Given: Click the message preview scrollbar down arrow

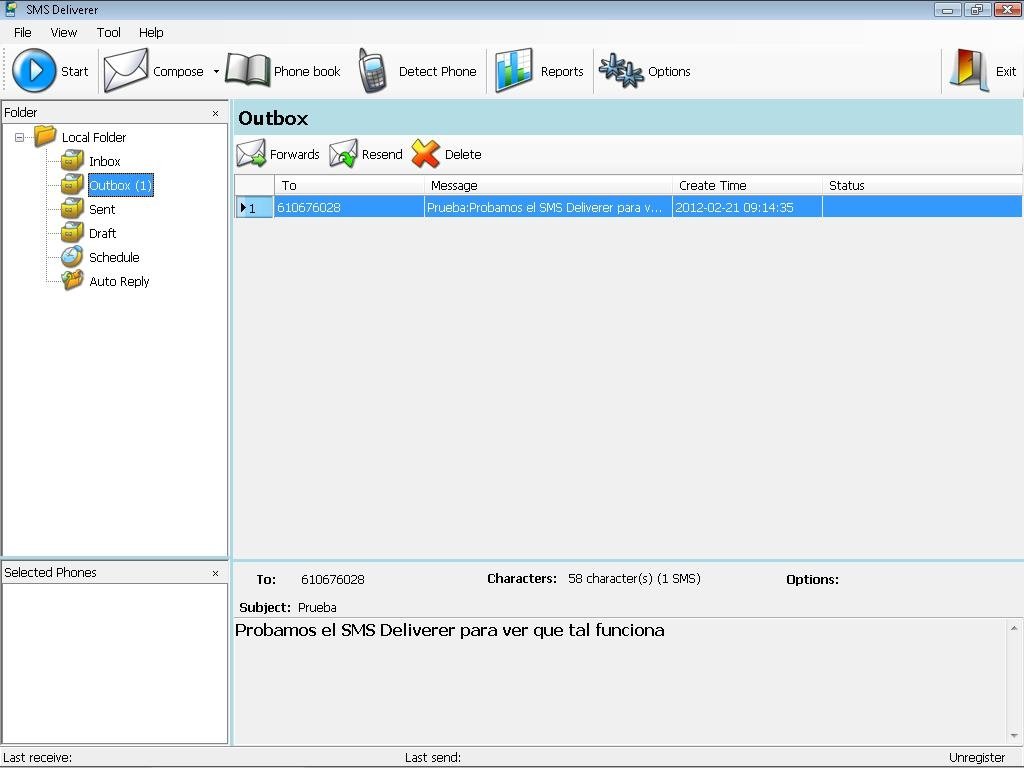Looking at the screenshot, I should click(1014, 736).
